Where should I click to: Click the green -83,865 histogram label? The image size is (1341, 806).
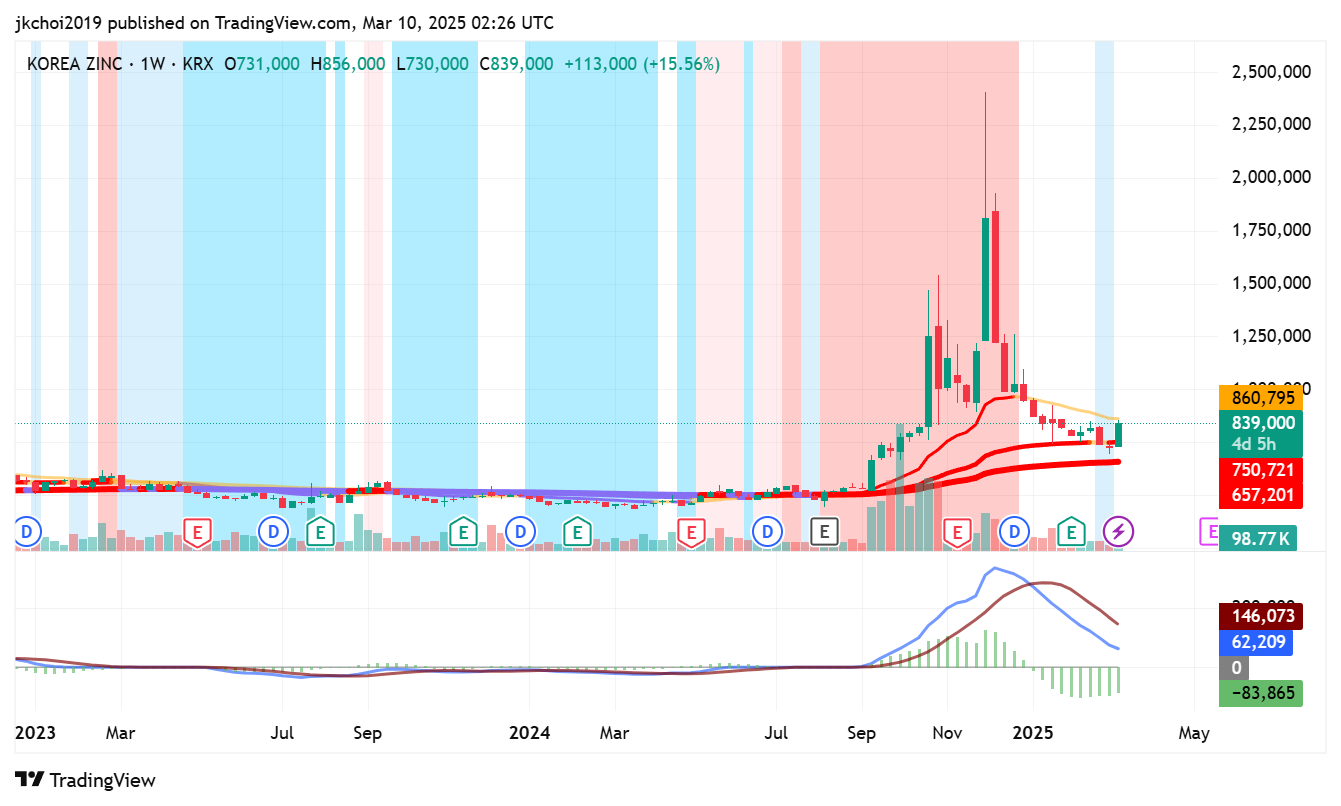pos(1262,694)
